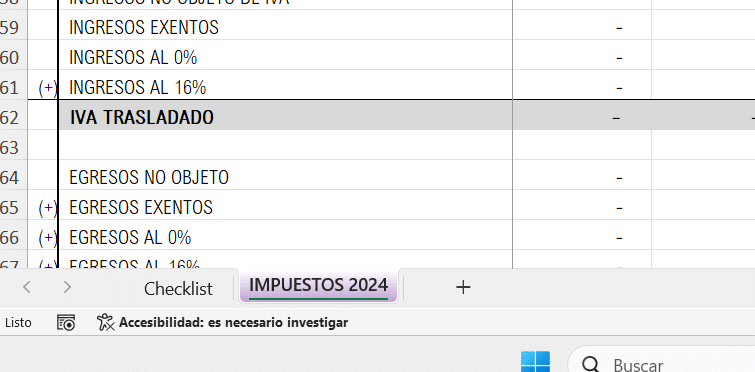Click the EGRESOS AL 0% cell
Image resolution: width=755 pixels, height=372 pixels.
[285, 235]
